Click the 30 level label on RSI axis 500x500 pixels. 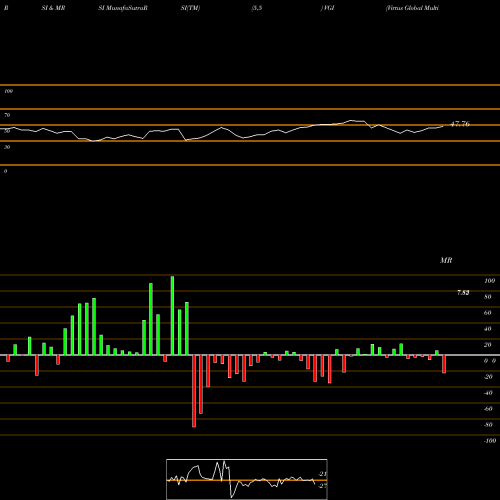point(7,147)
